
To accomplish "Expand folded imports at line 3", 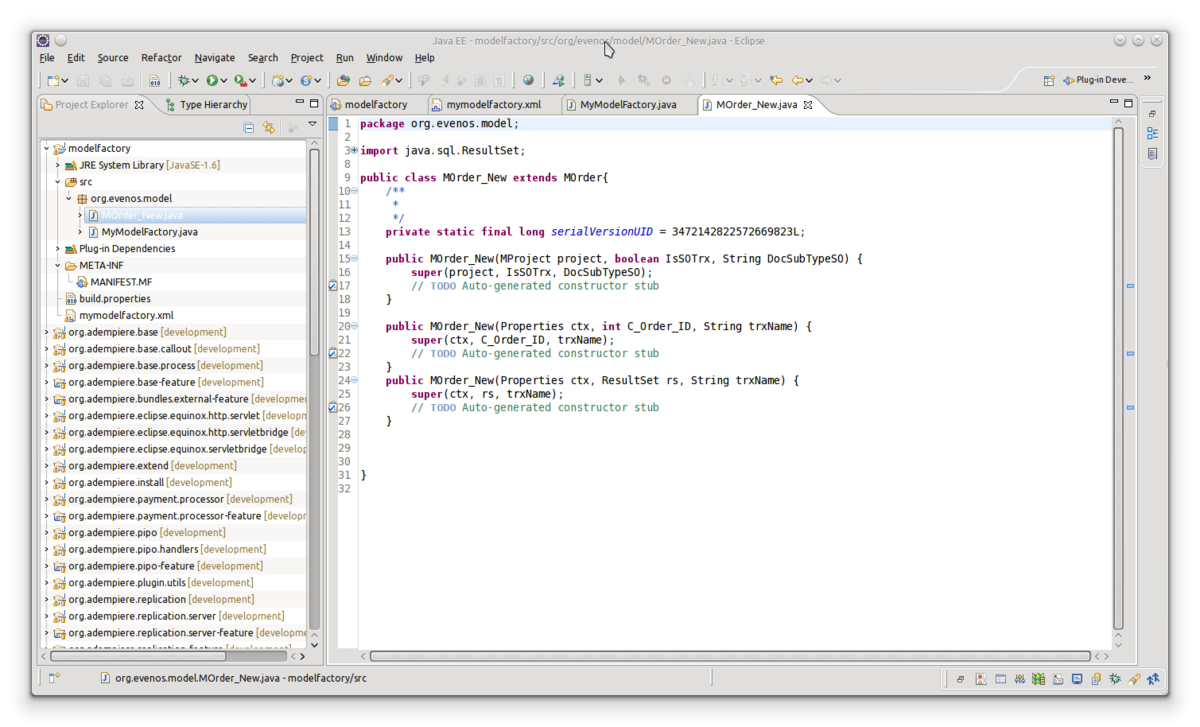I will pos(354,151).
